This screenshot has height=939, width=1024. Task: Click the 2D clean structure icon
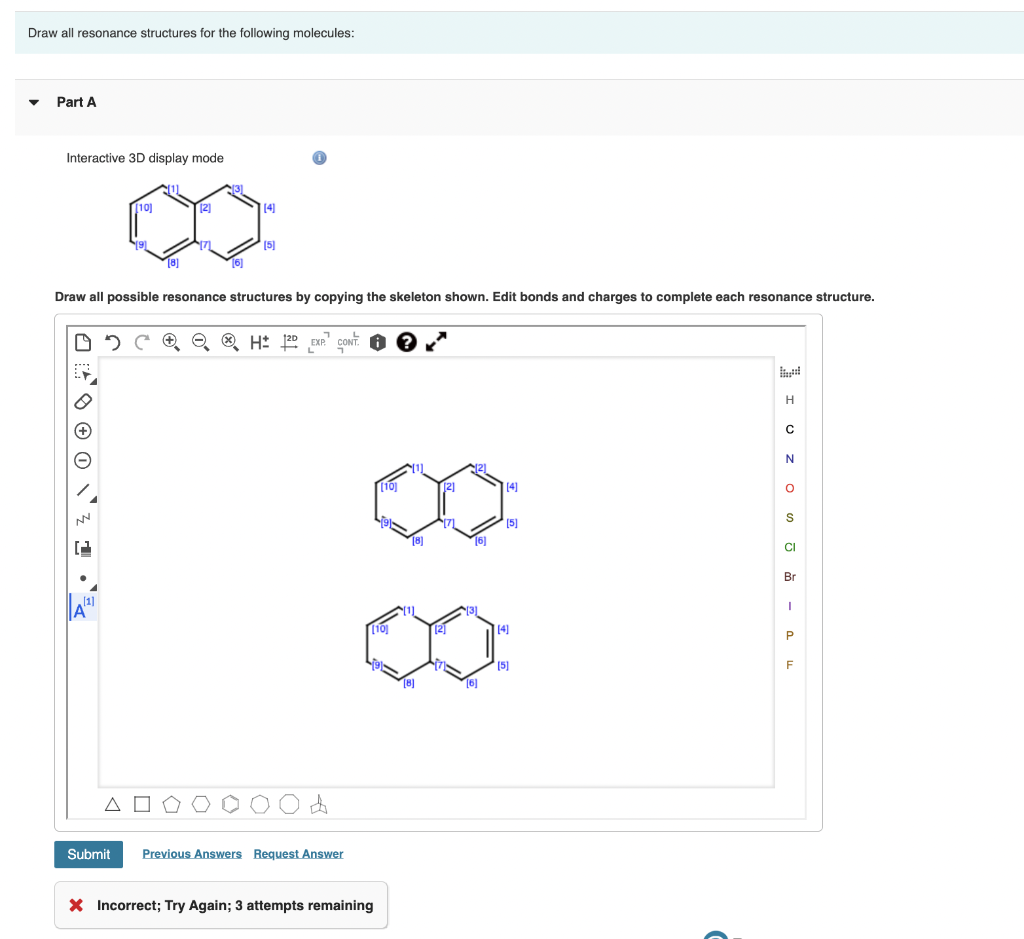tap(290, 341)
